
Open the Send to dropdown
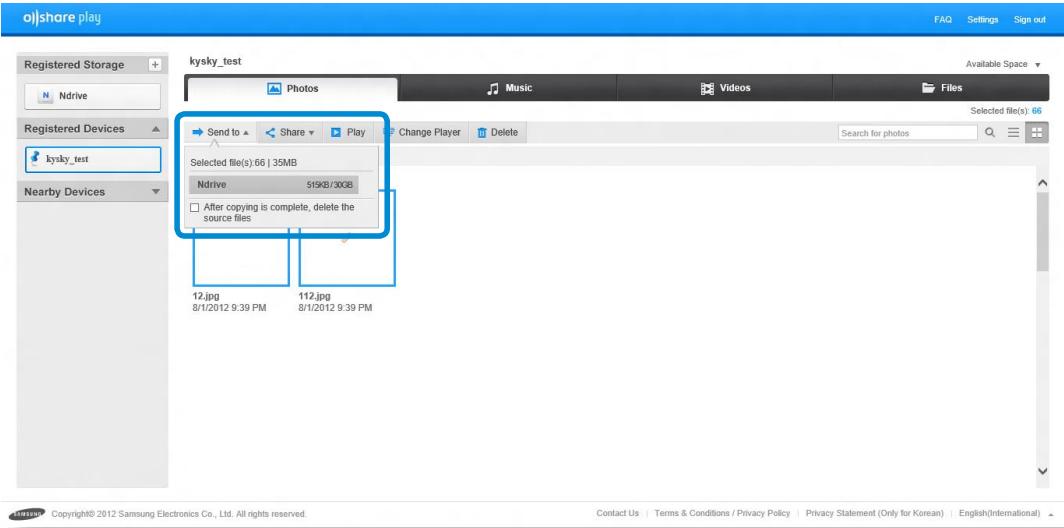(221, 132)
